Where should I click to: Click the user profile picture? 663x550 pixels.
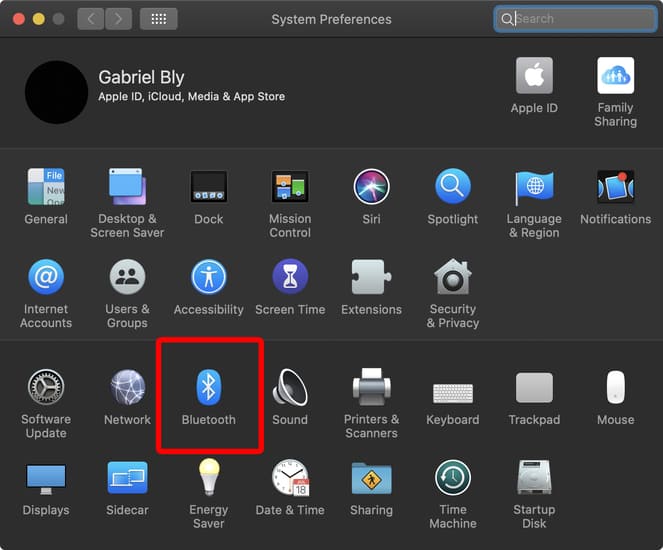tap(56, 92)
